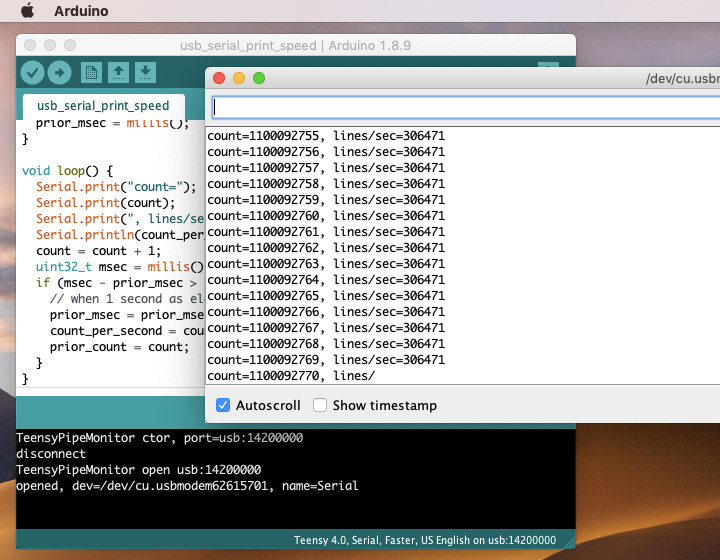720x560 pixels.
Task: Click the /dev/cu.usb serial monitor title
Action: (x=683, y=78)
